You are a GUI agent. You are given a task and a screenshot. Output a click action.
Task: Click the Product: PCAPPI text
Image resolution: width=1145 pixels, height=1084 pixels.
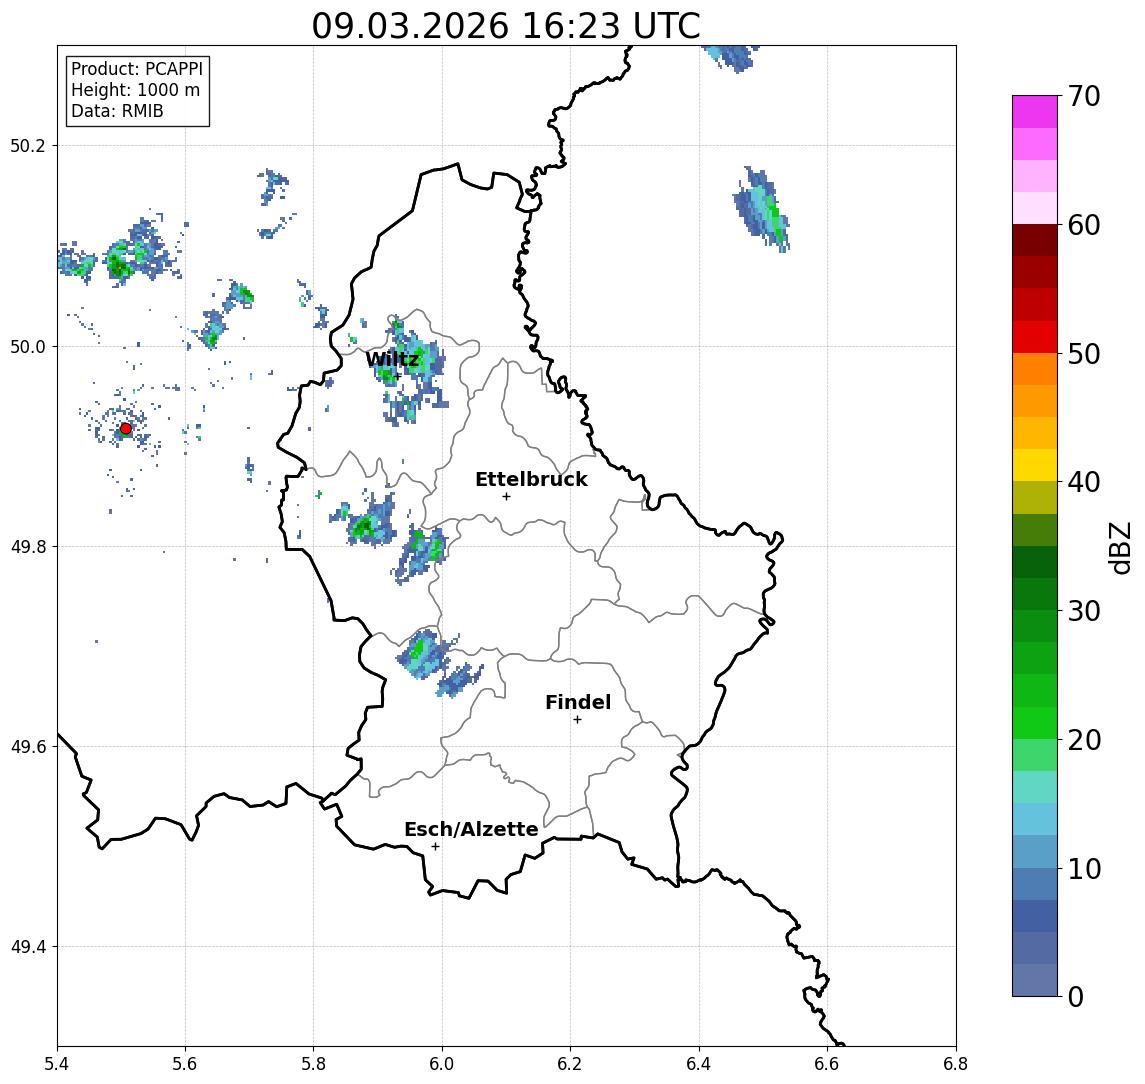click(137, 69)
